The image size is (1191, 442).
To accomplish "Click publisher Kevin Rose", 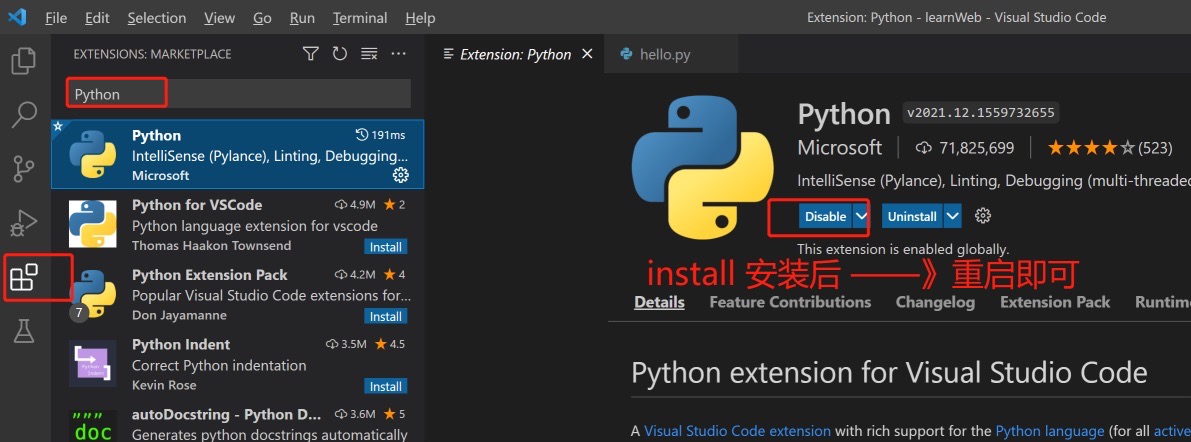I will 164,386.
